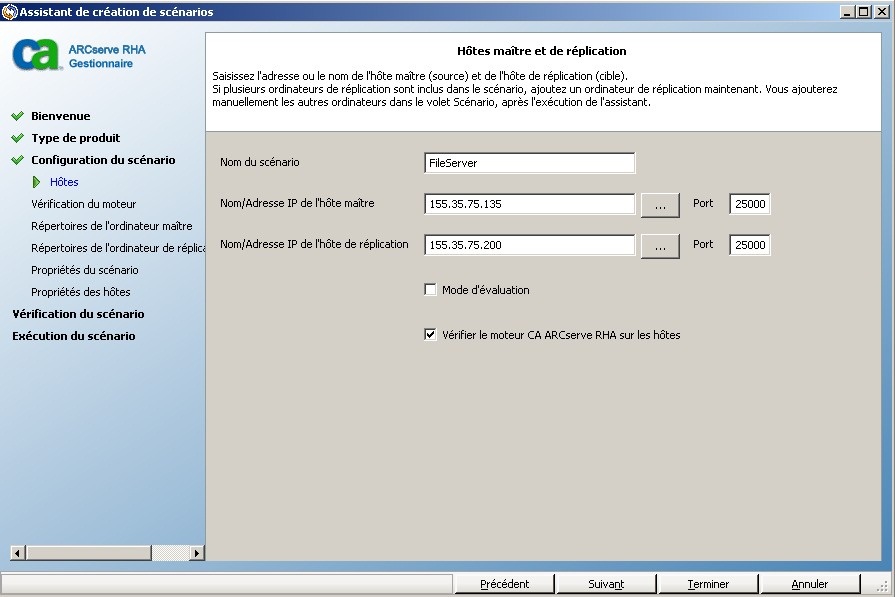Click the Suivant button
895x597 pixels.
coord(606,583)
